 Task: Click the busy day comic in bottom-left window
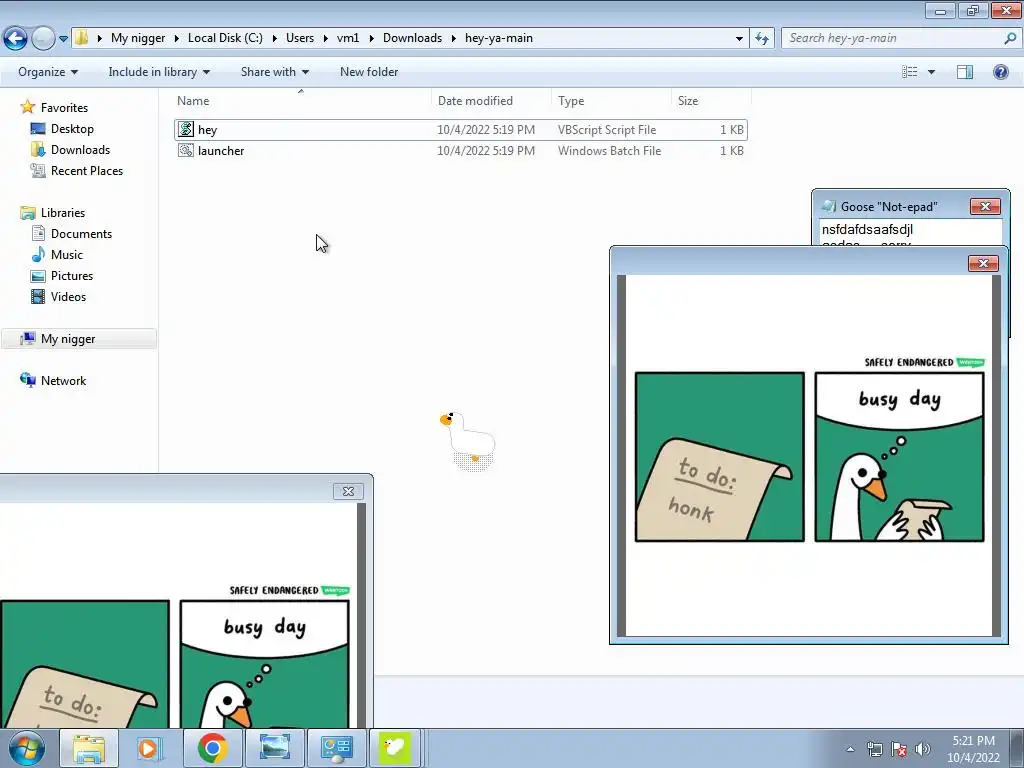(x=175, y=656)
